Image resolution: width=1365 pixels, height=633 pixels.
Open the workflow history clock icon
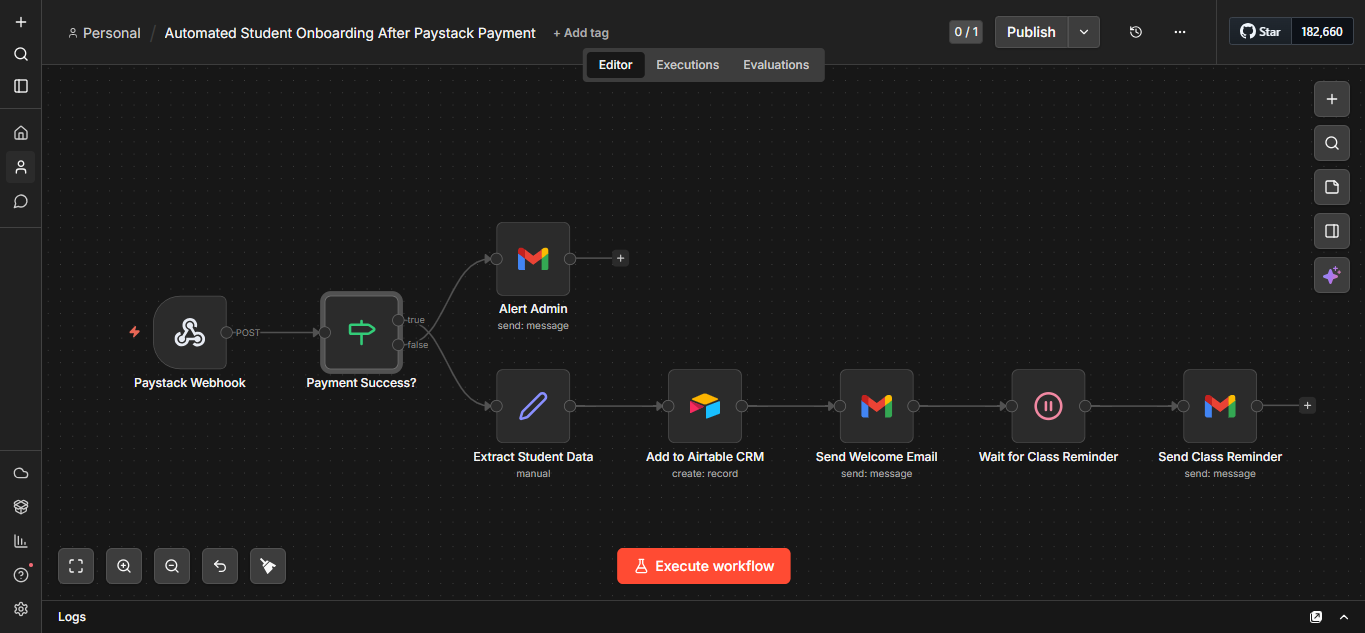1136,32
